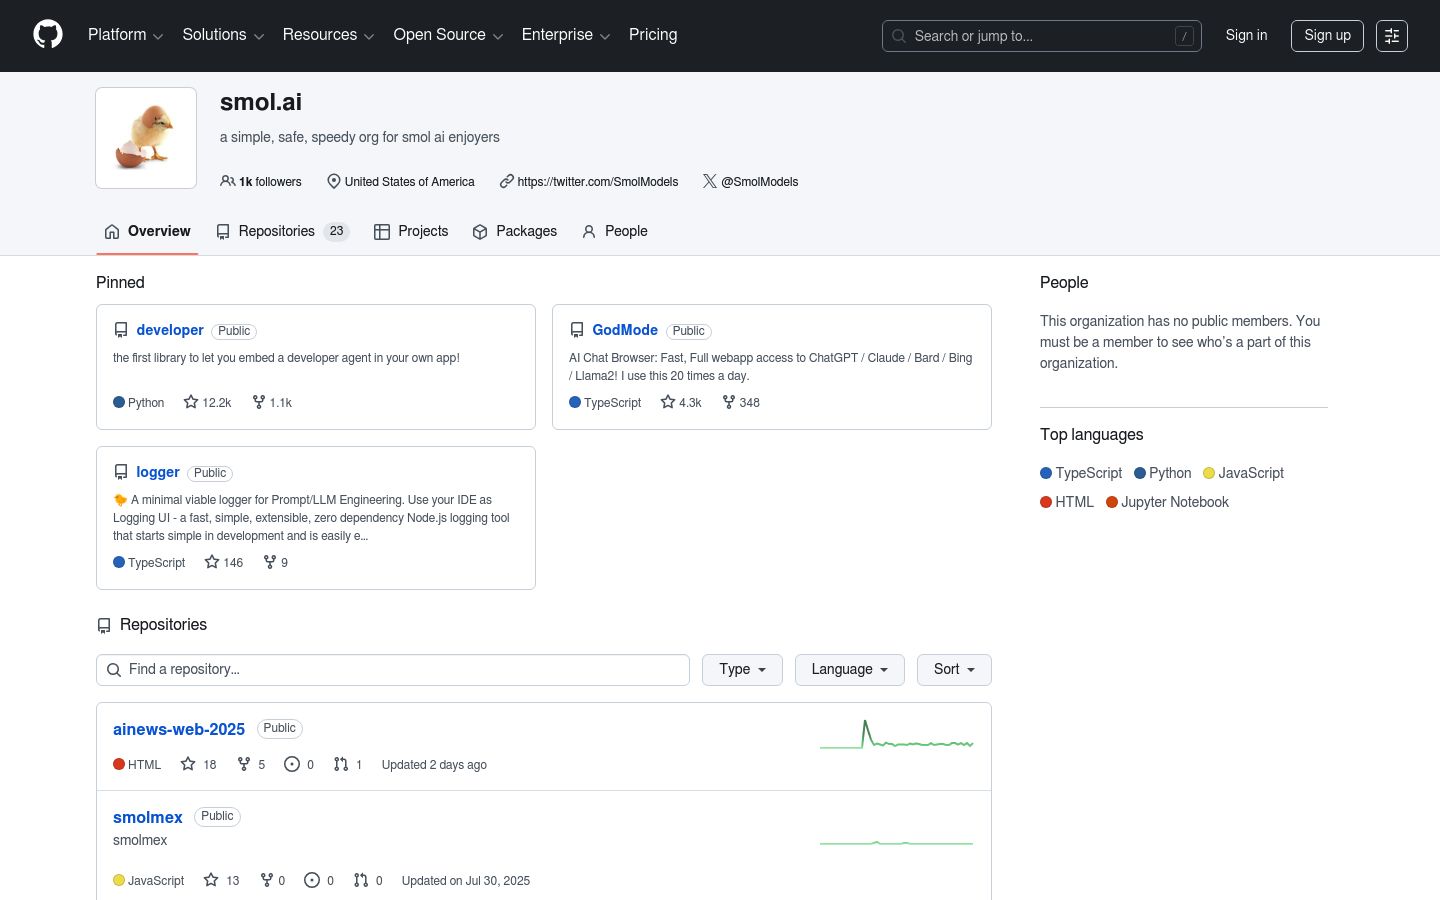Select TypeScript in Top languages
Screen dimensions: 1440x900
coord(1081,473)
